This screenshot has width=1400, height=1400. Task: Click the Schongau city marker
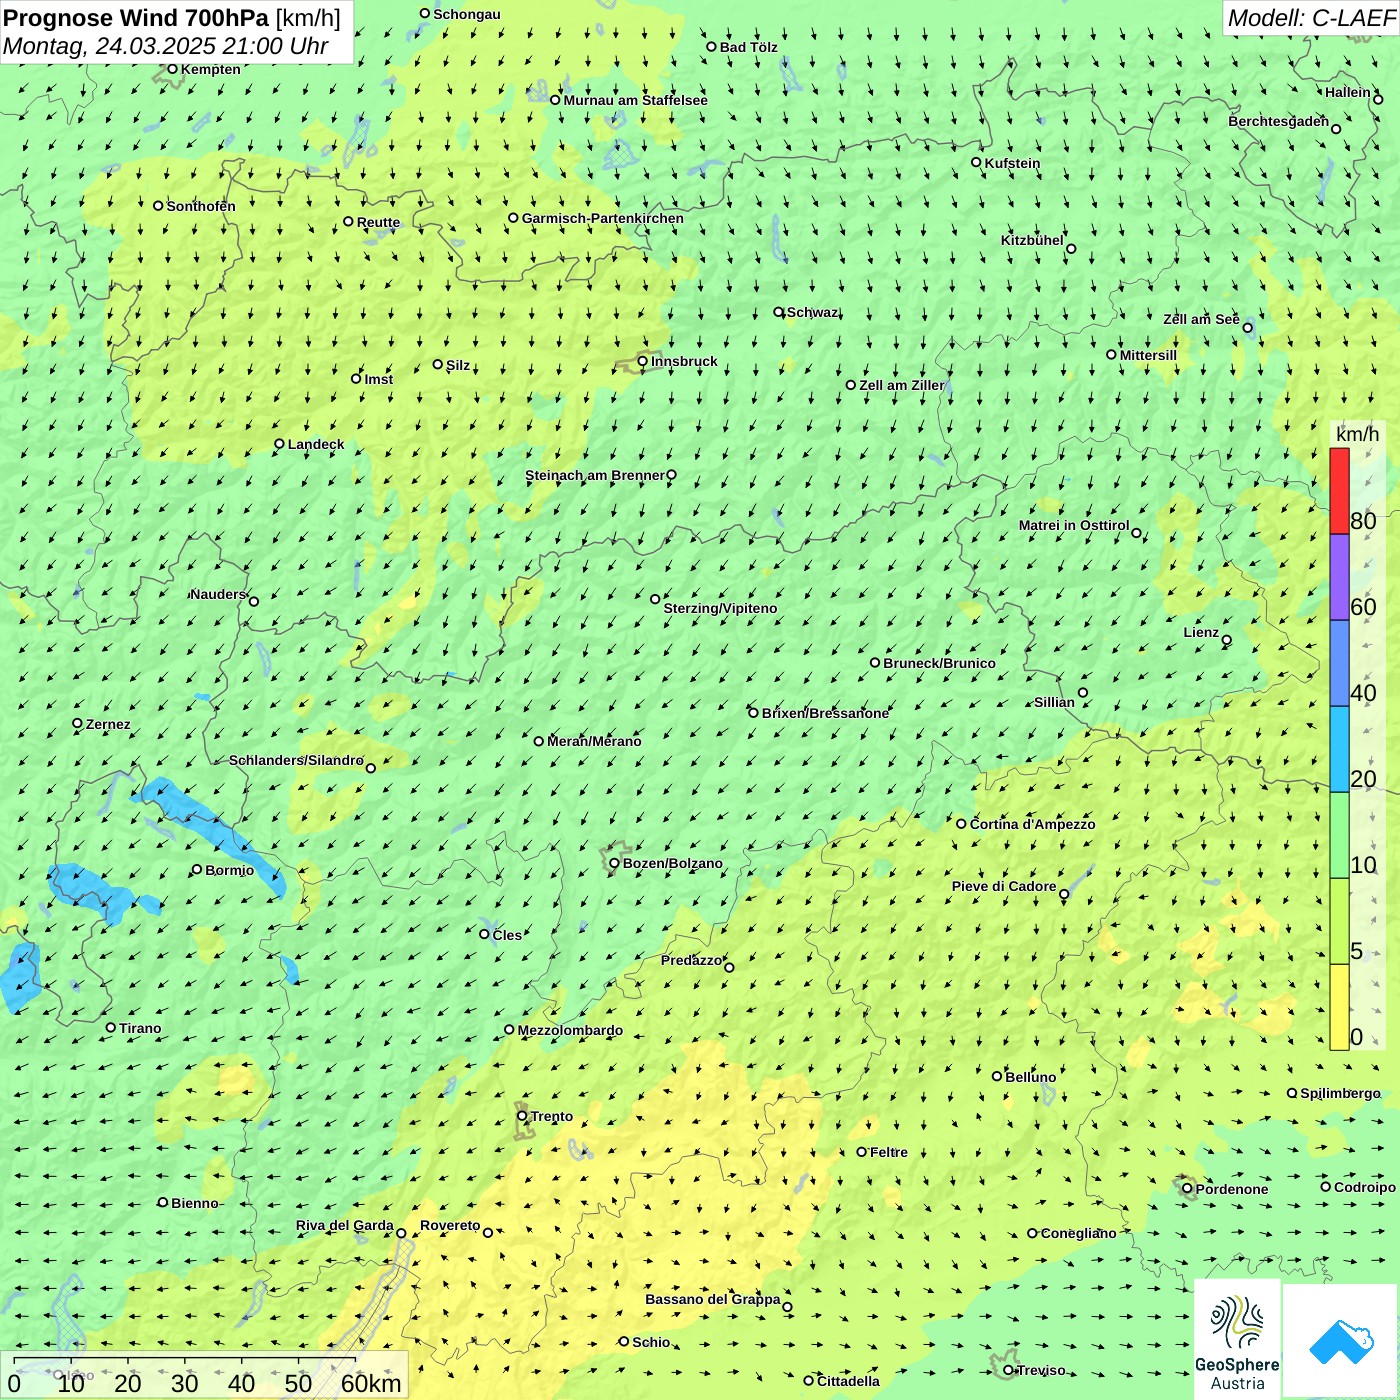[425, 14]
